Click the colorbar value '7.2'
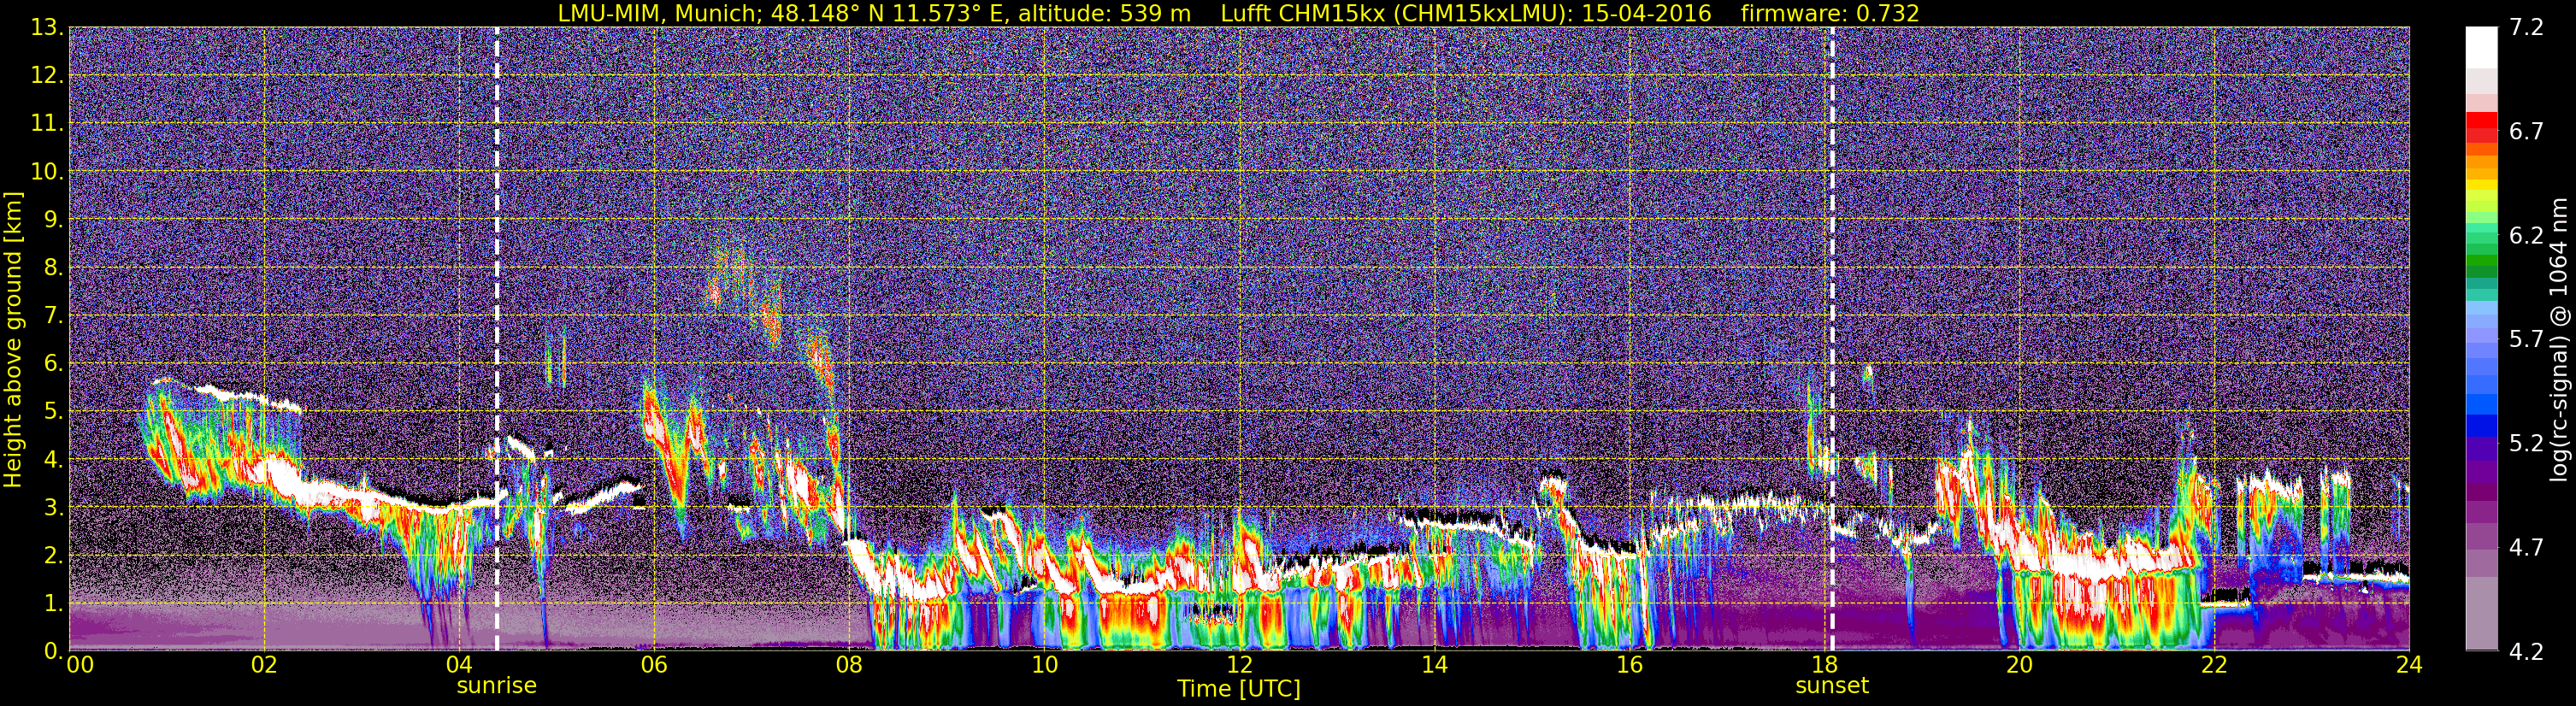This screenshot has width=2576, height=706. coord(2526,27)
